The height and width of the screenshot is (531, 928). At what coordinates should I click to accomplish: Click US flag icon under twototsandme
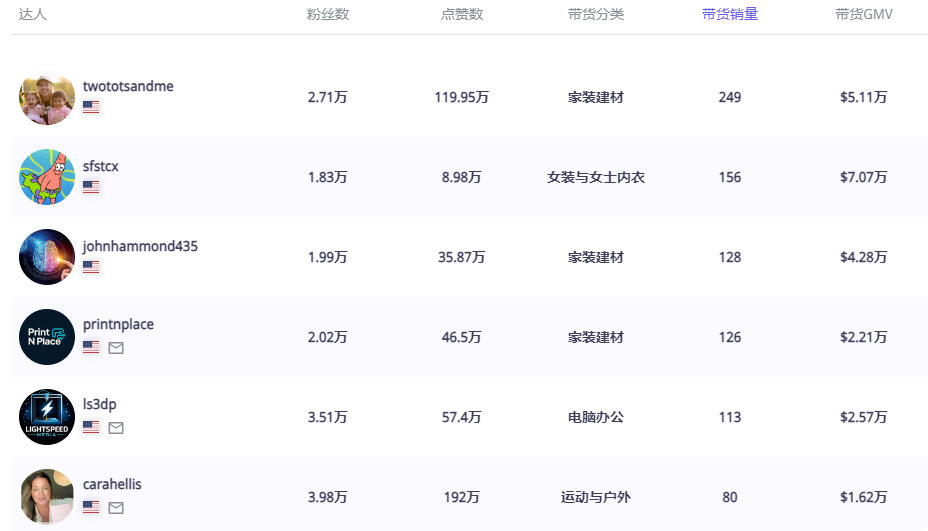click(x=91, y=107)
